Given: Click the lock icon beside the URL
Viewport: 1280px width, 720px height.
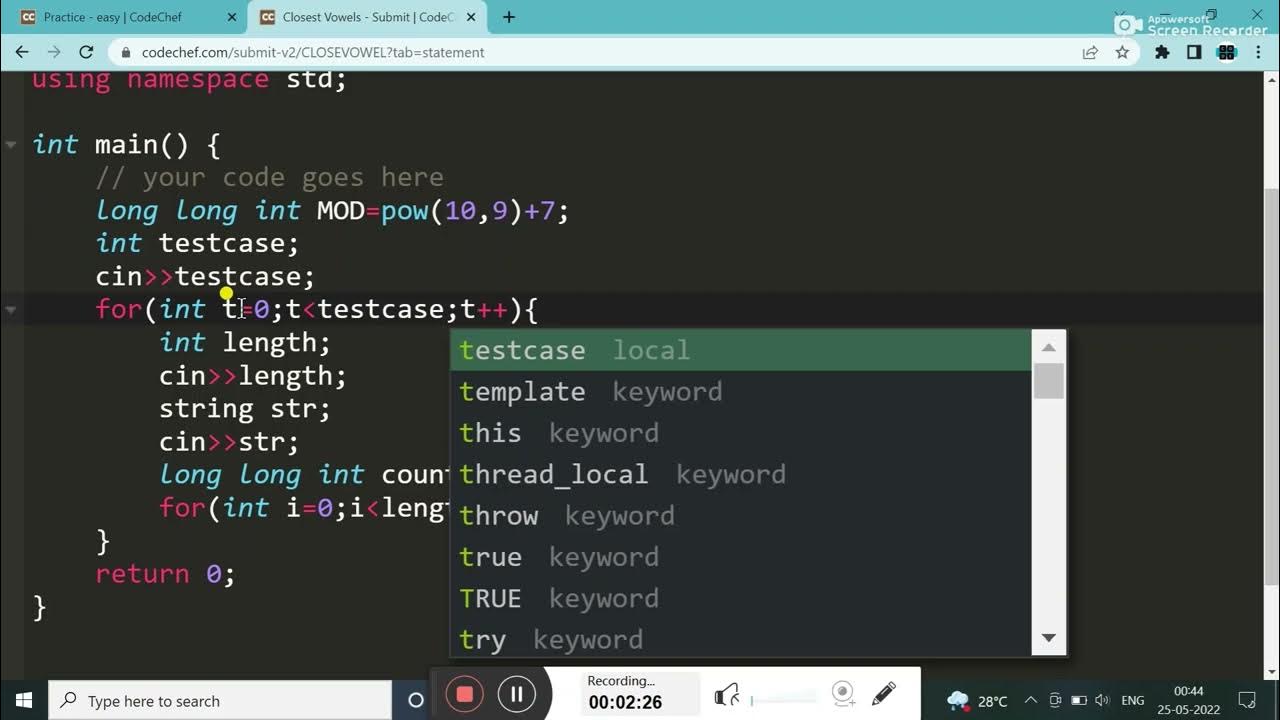Looking at the screenshot, I should 126,52.
